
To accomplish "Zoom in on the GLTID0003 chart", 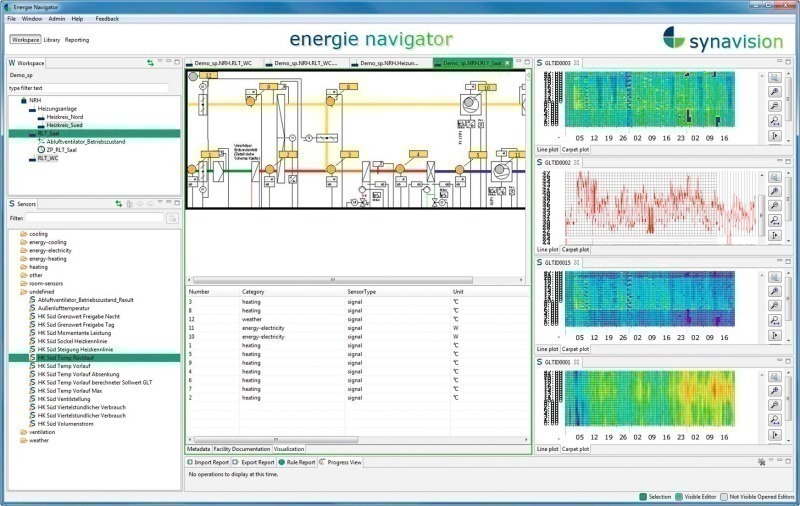I will pos(774,92).
